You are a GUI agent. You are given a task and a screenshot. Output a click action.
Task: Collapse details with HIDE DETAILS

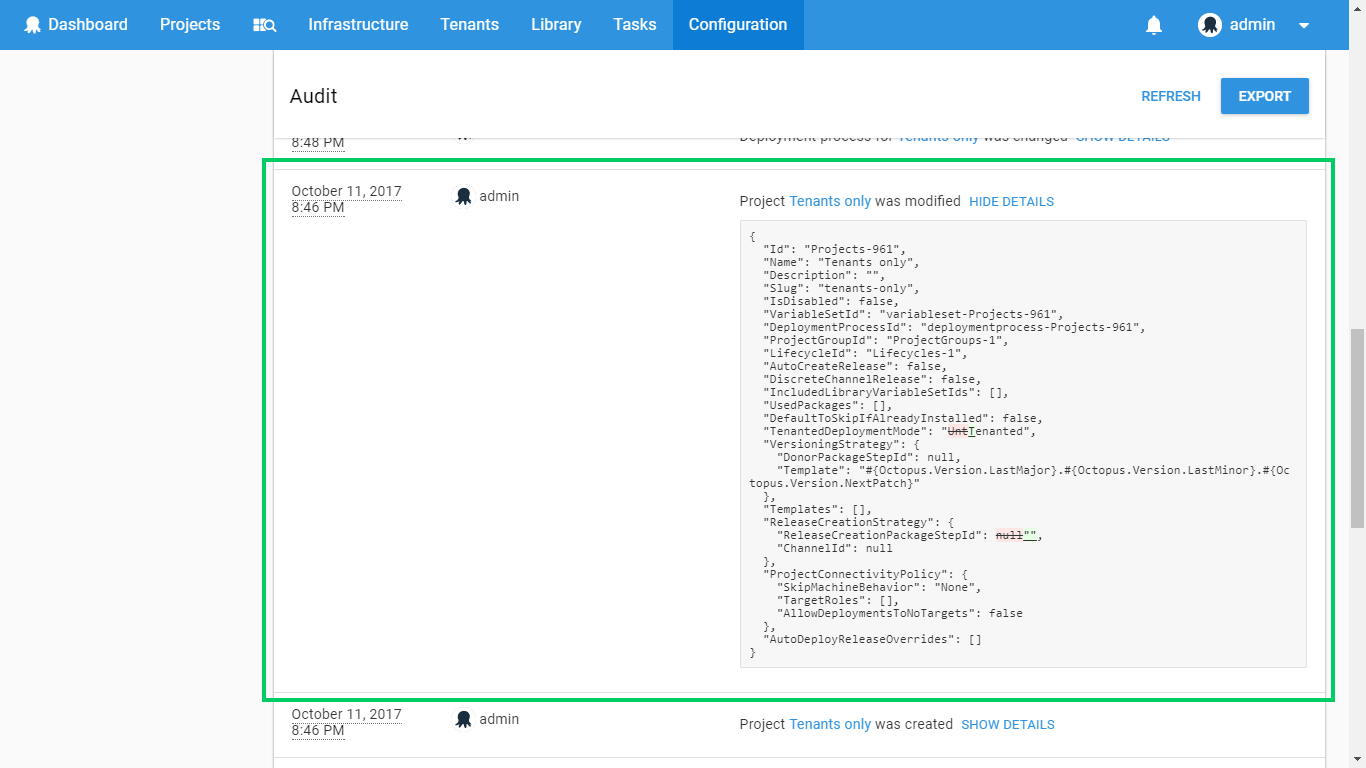(1011, 202)
